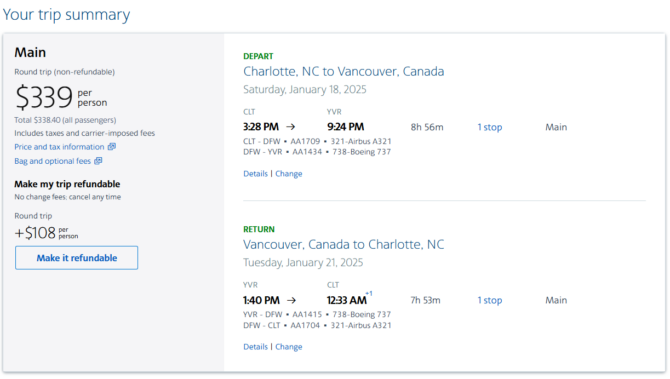The width and height of the screenshot is (670, 379).
Task: Click the arrow icon after 3:28 PM
Action: tap(291, 127)
